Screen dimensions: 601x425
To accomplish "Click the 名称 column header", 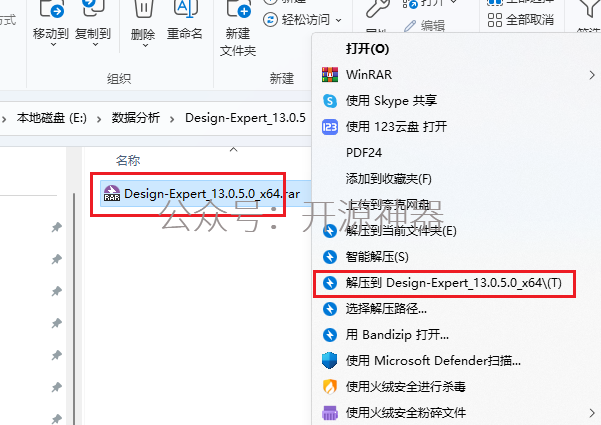I will pos(128,160).
